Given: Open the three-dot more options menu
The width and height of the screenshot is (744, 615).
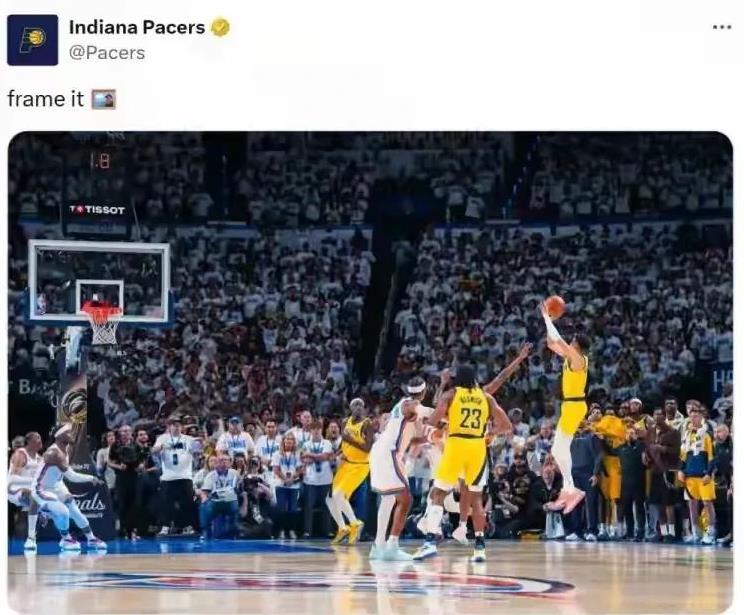Looking at the screenshot, I should tap(722, 28).
